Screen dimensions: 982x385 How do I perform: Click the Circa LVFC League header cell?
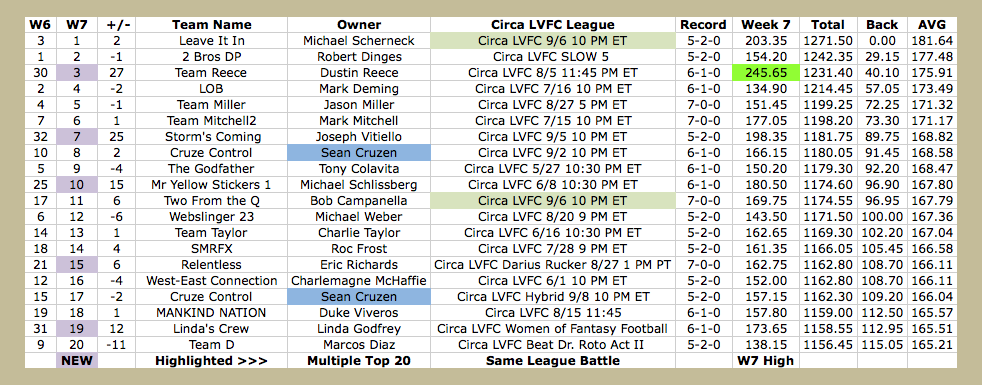click(x=553, y=25)
